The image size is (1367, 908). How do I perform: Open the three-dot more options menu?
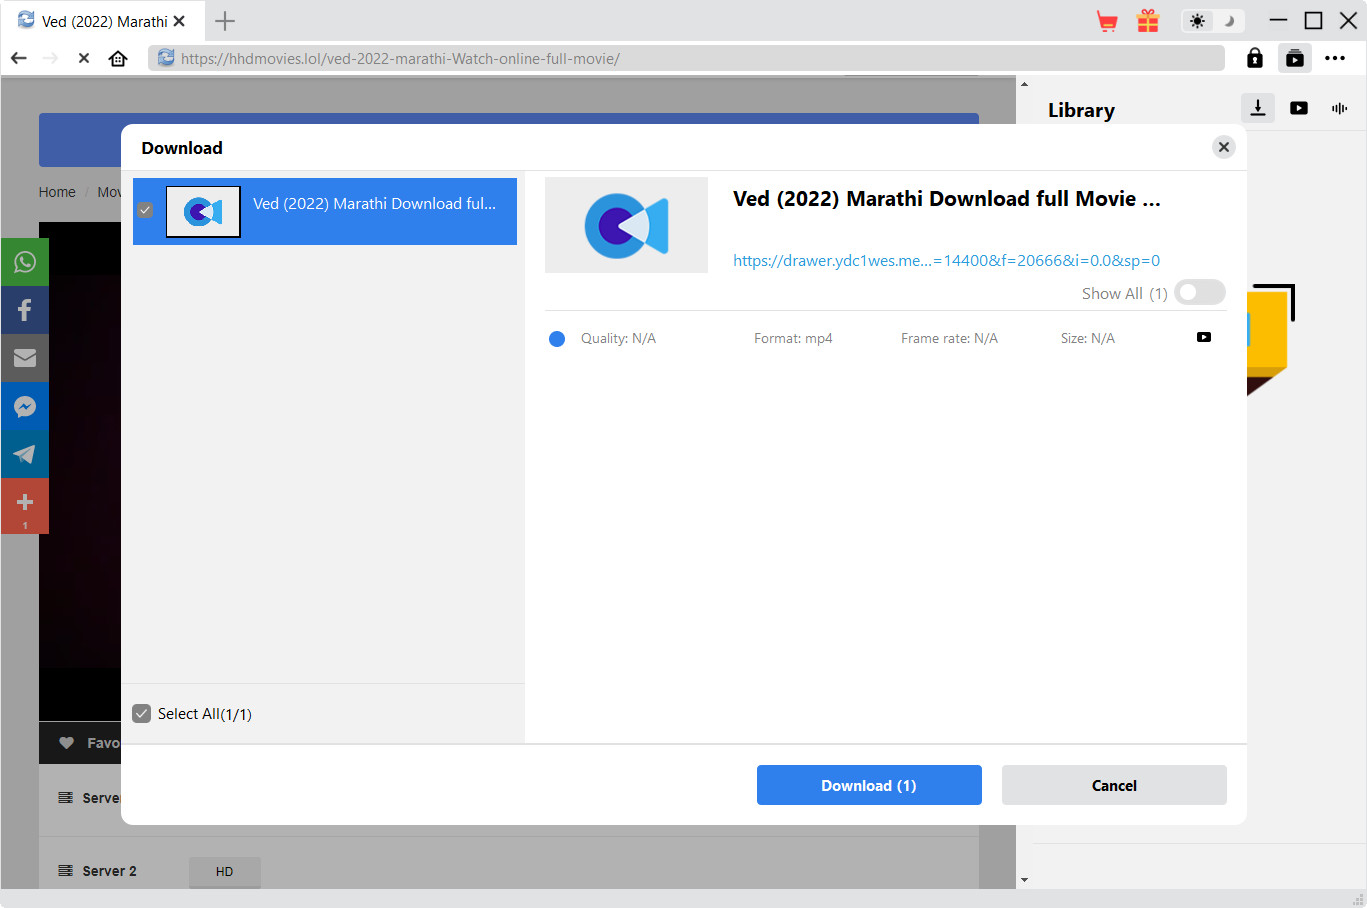1335,58
